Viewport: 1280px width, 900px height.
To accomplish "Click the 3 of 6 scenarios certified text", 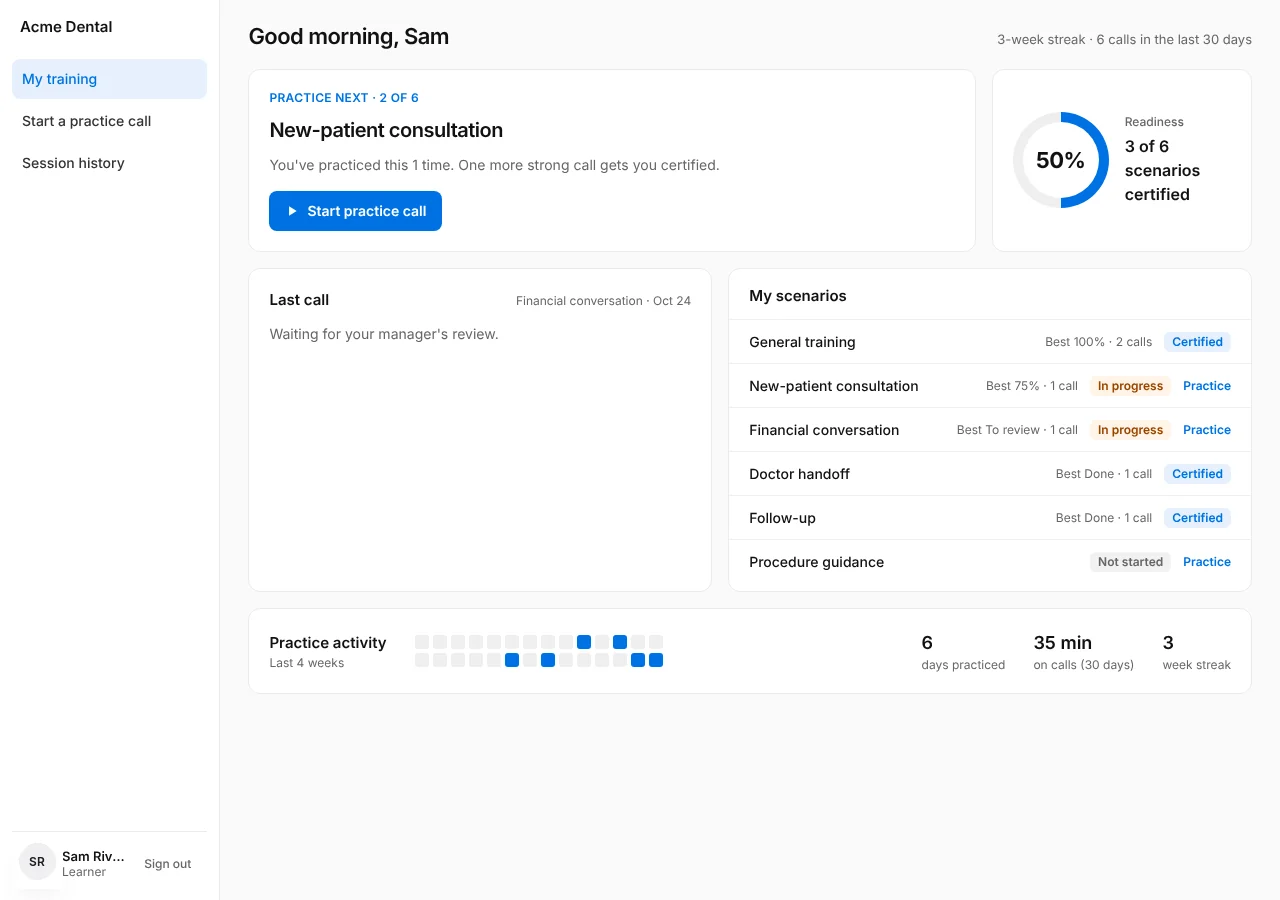I will [x=1162, y=170].
